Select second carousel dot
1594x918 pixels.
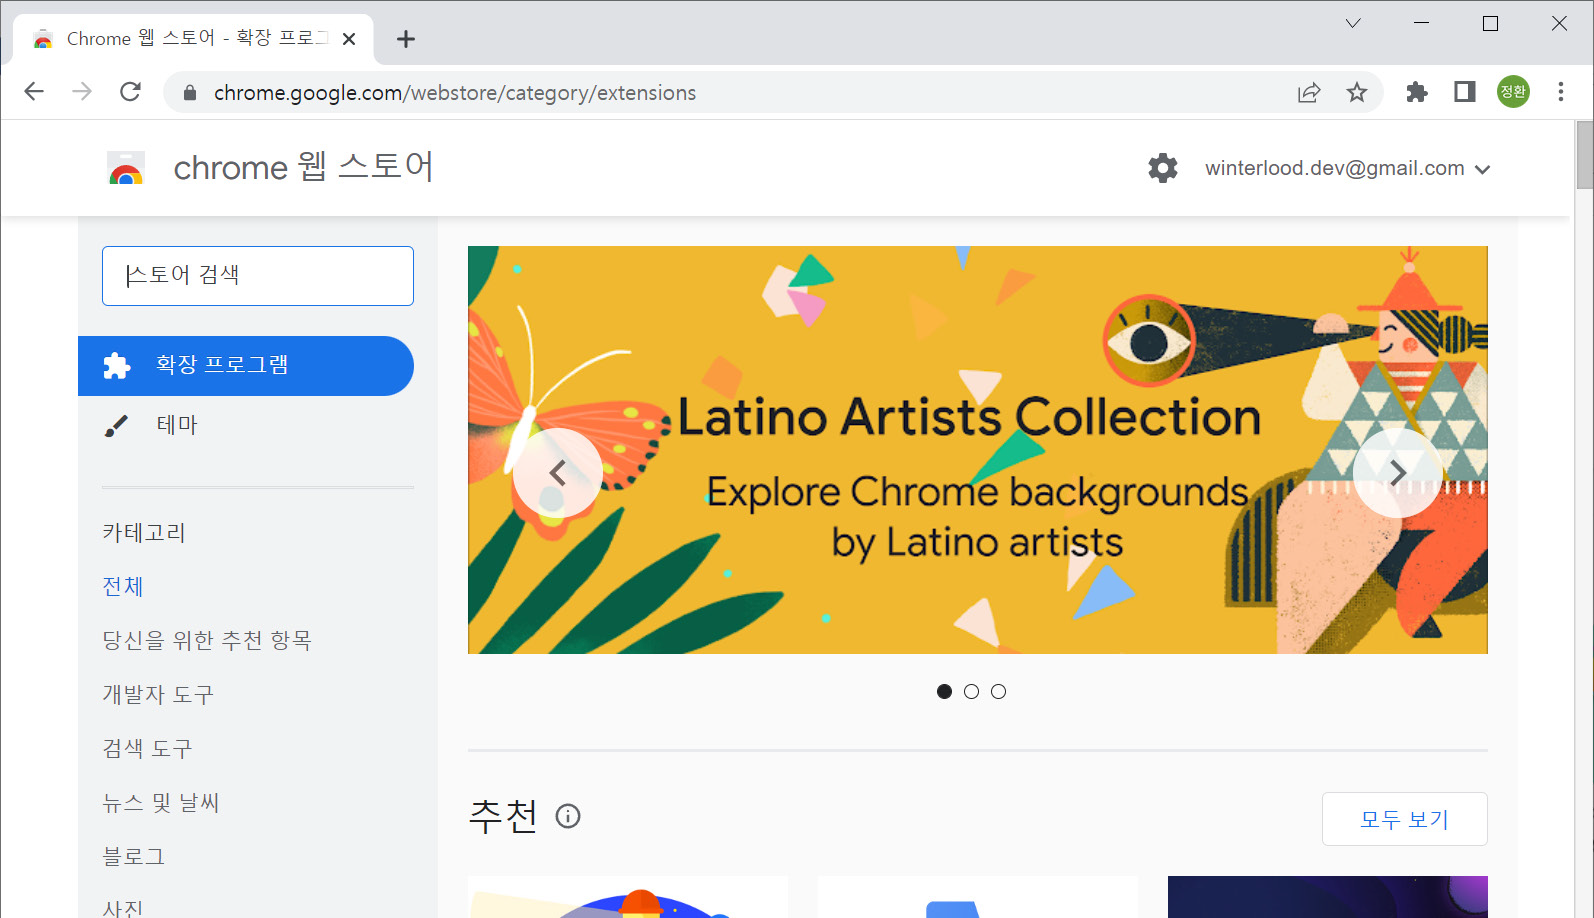coord(971,692)
